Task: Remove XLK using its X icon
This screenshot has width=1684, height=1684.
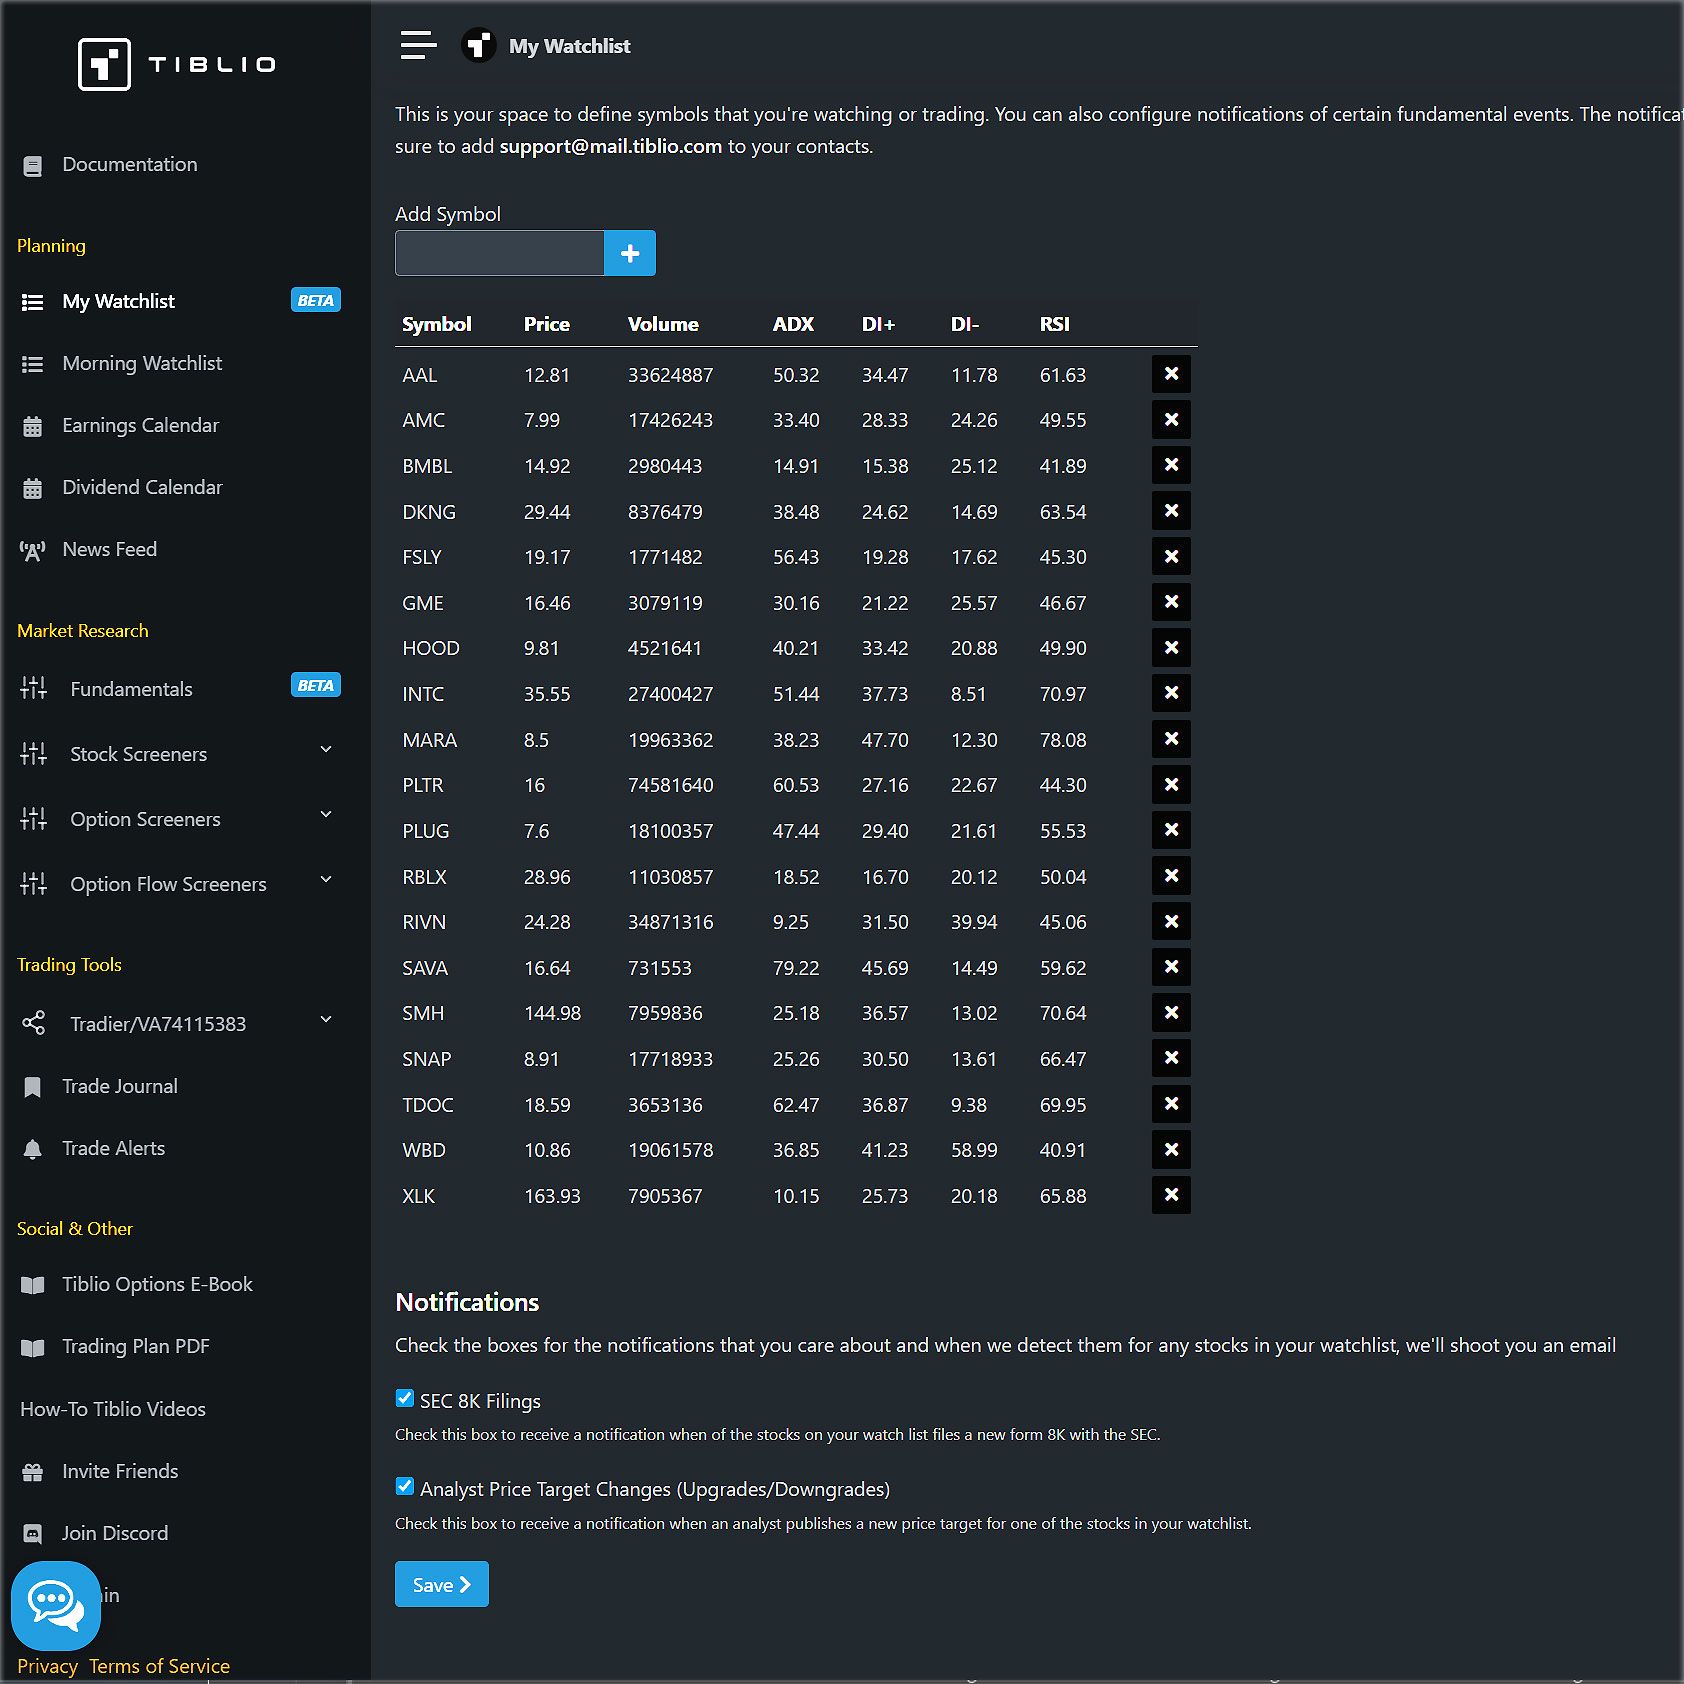Action: click(1170, 1195)
